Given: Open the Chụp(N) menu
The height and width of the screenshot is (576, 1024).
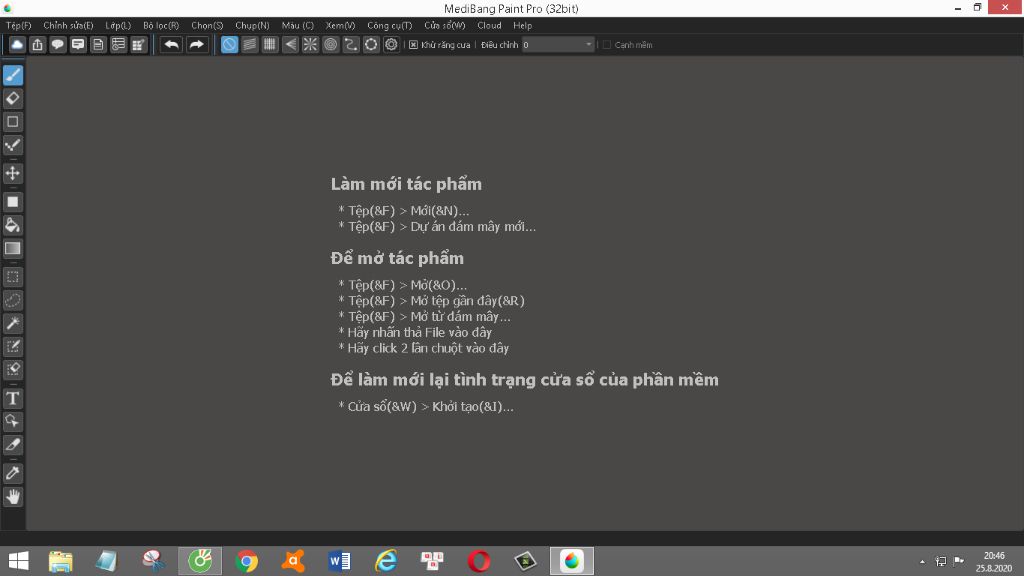Looking at the screenshot, I should click(252, 25).
